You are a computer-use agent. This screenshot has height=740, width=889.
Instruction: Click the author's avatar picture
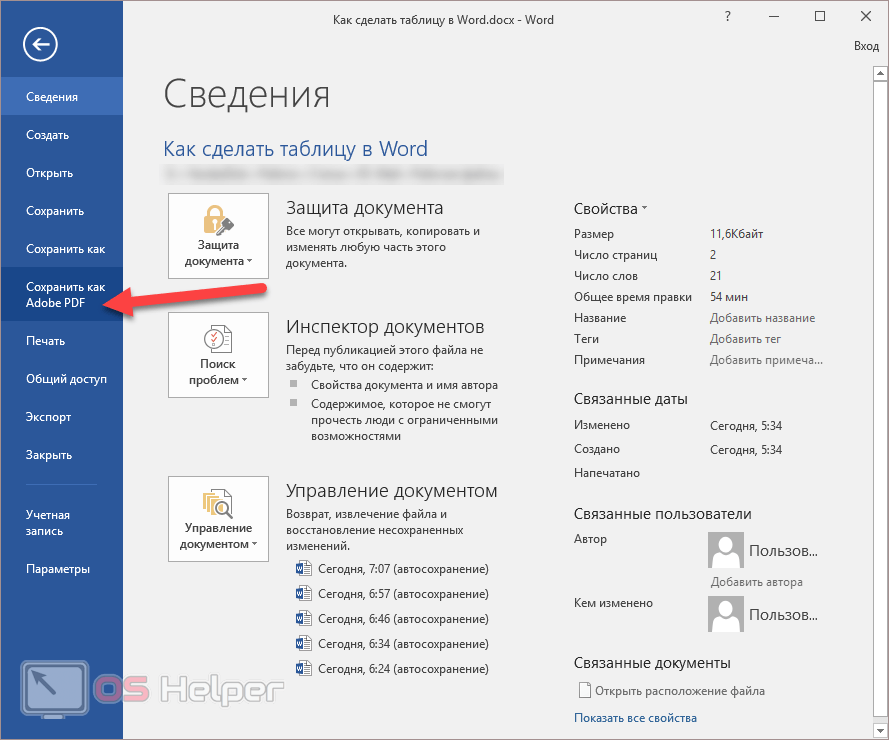pyautogui.click(x=726, y=550)
